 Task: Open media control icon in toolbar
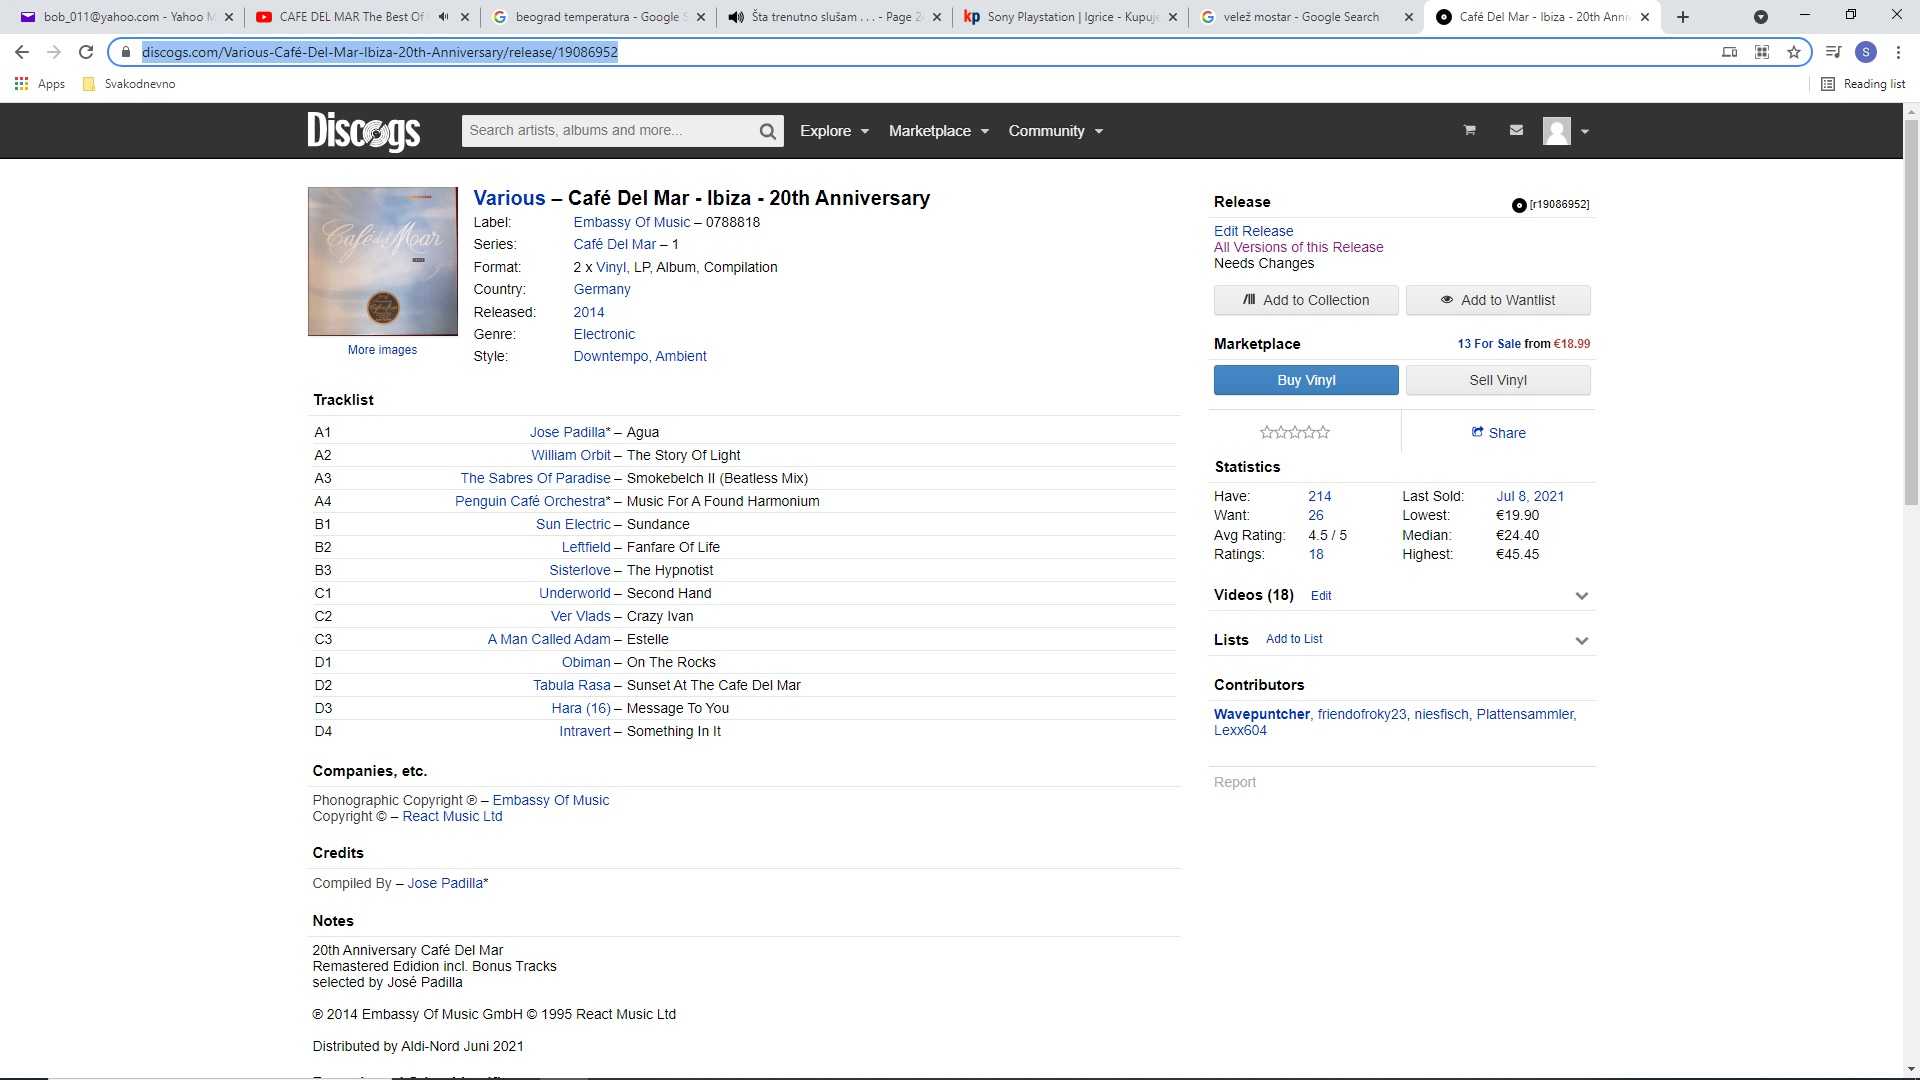(1833, 52)
